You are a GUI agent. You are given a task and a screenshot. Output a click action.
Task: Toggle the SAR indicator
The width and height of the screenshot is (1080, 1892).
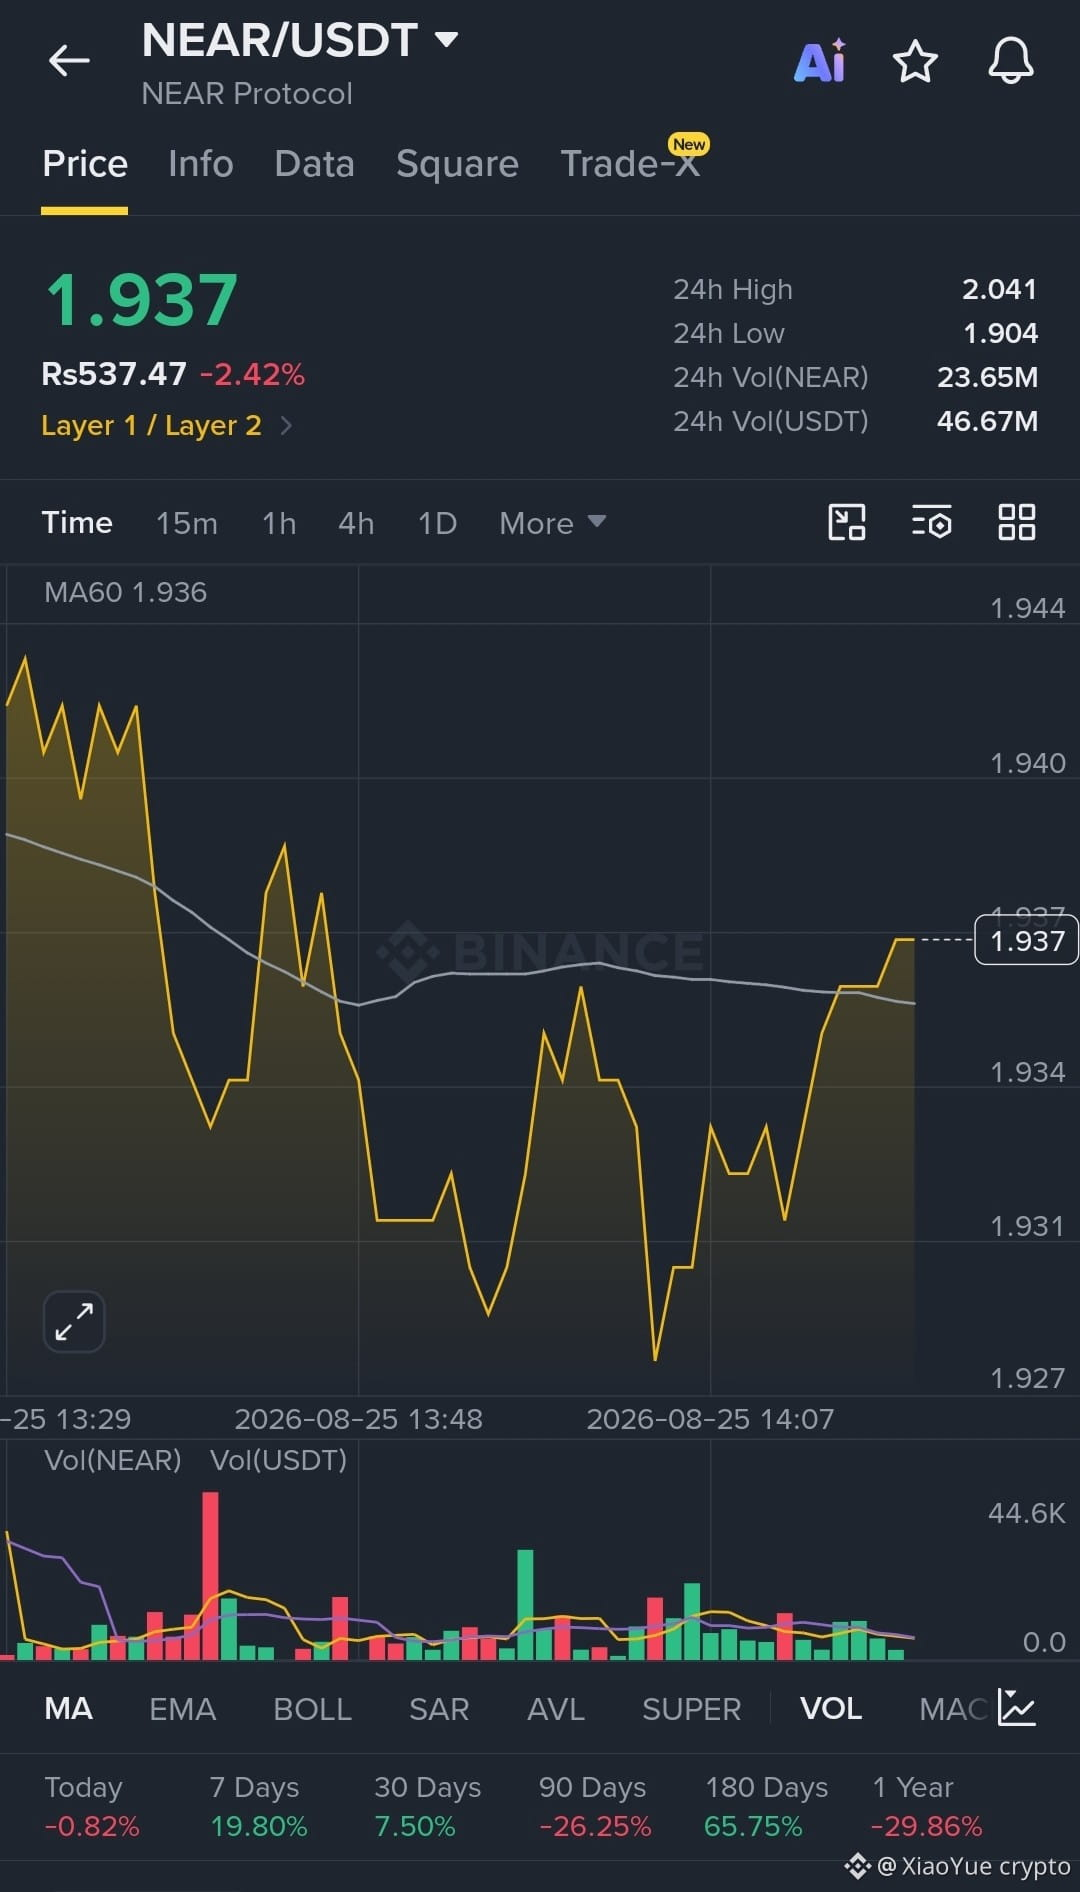click(x=439, y=1709)
